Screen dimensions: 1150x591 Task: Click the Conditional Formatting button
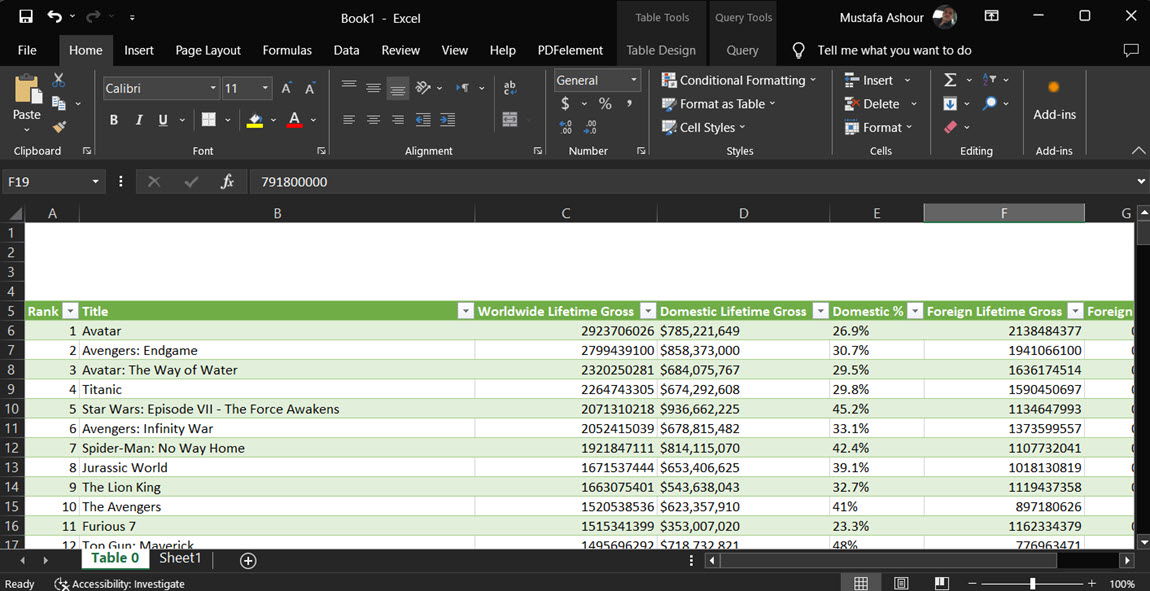739,80
